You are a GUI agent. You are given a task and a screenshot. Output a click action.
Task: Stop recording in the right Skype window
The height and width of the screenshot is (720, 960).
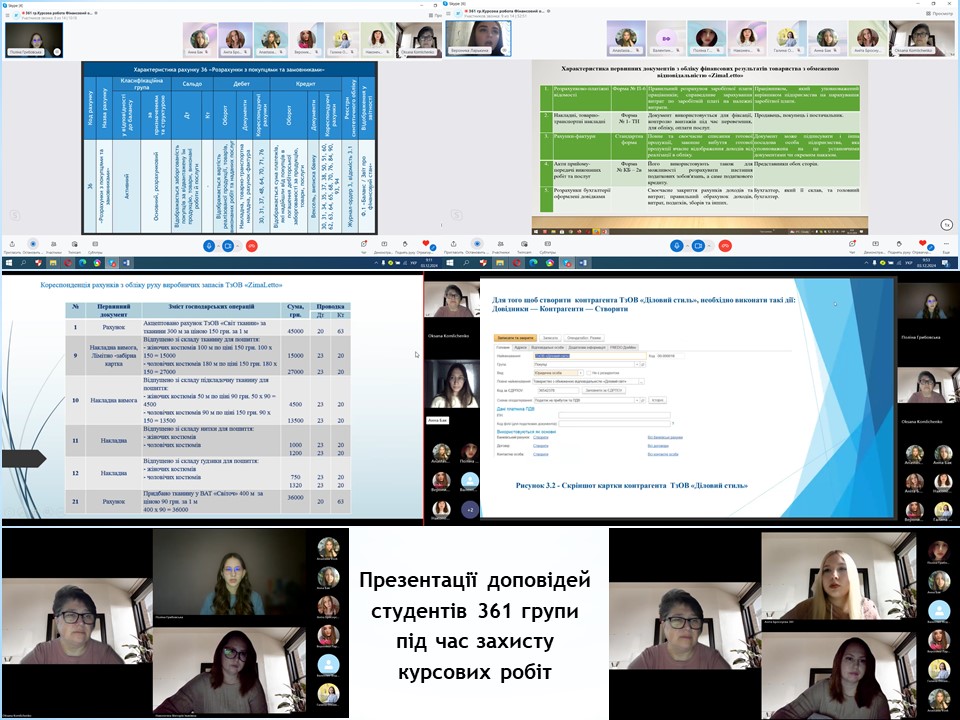[477, 244]
